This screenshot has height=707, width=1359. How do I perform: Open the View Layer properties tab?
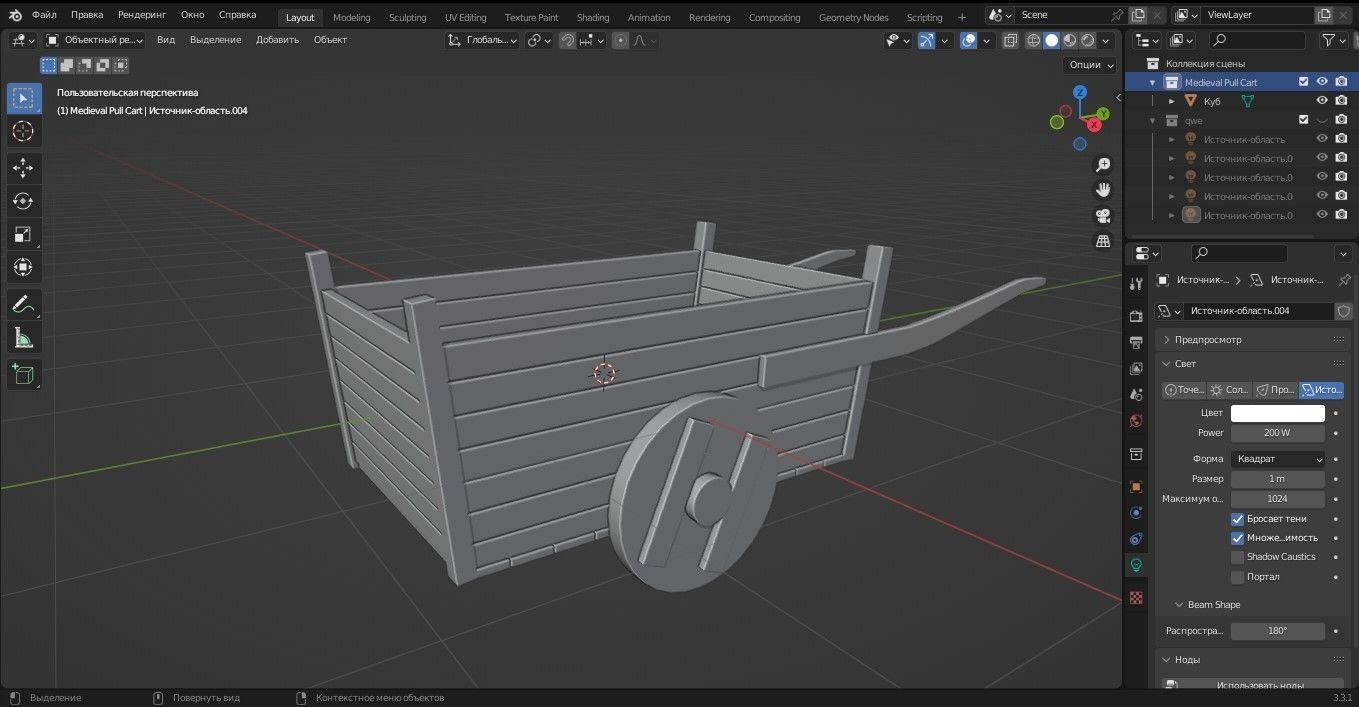click(1136, 368)
